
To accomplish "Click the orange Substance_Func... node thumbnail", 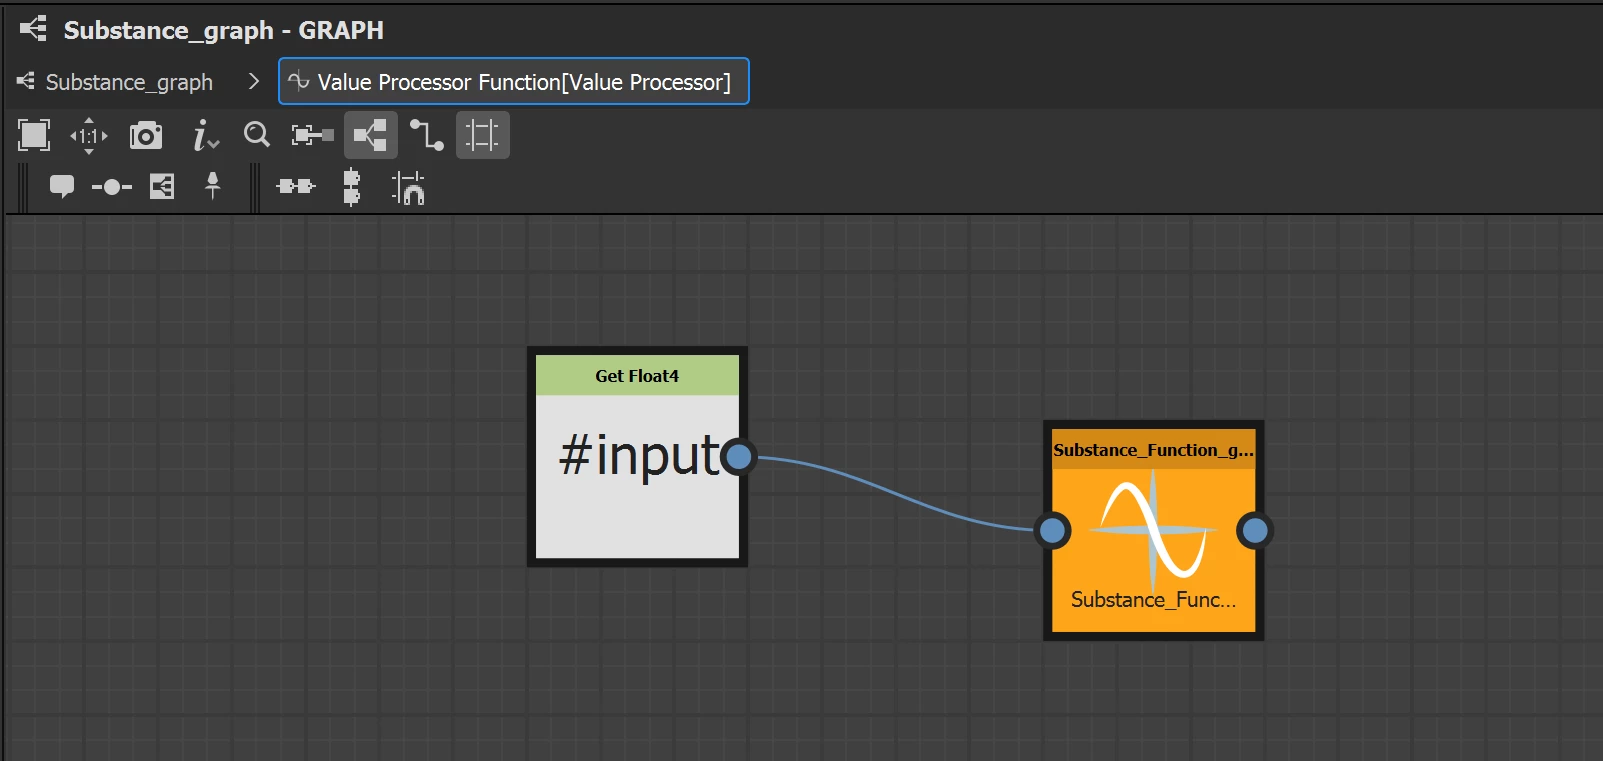I will click(1153, 530).
